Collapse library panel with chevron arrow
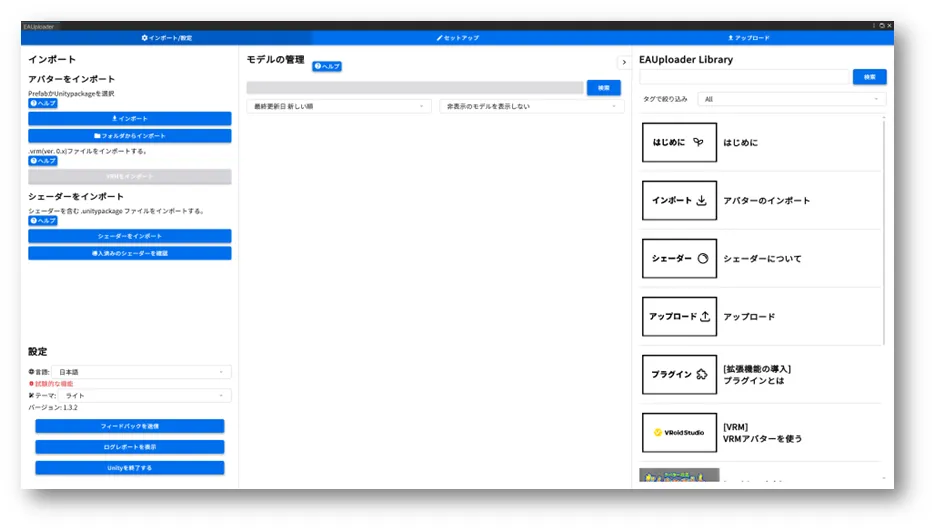 click(x=623, y=62)
